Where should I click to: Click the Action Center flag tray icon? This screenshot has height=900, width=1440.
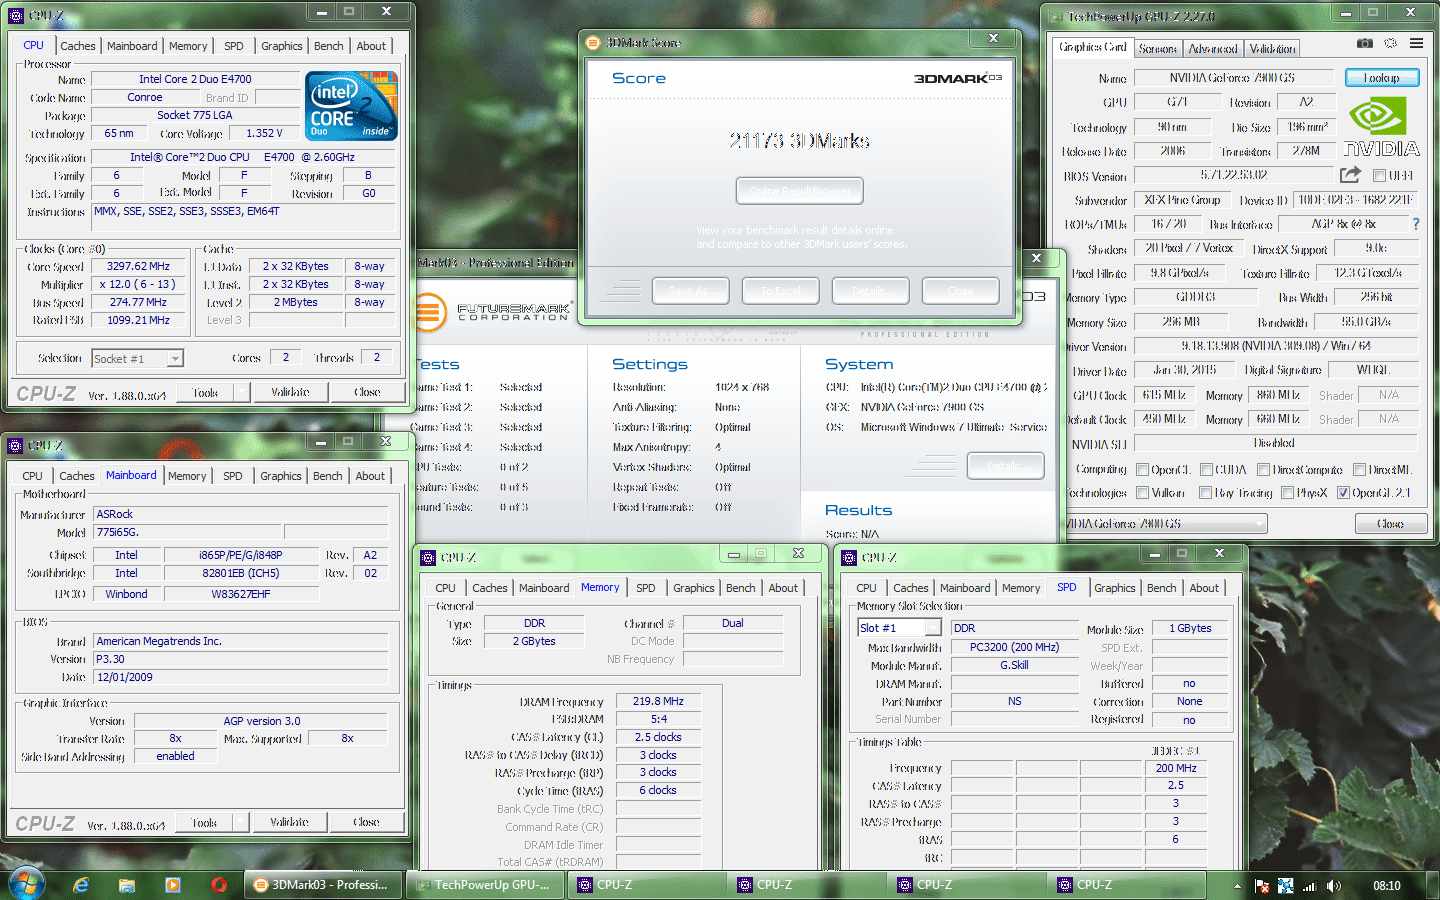1262,886
